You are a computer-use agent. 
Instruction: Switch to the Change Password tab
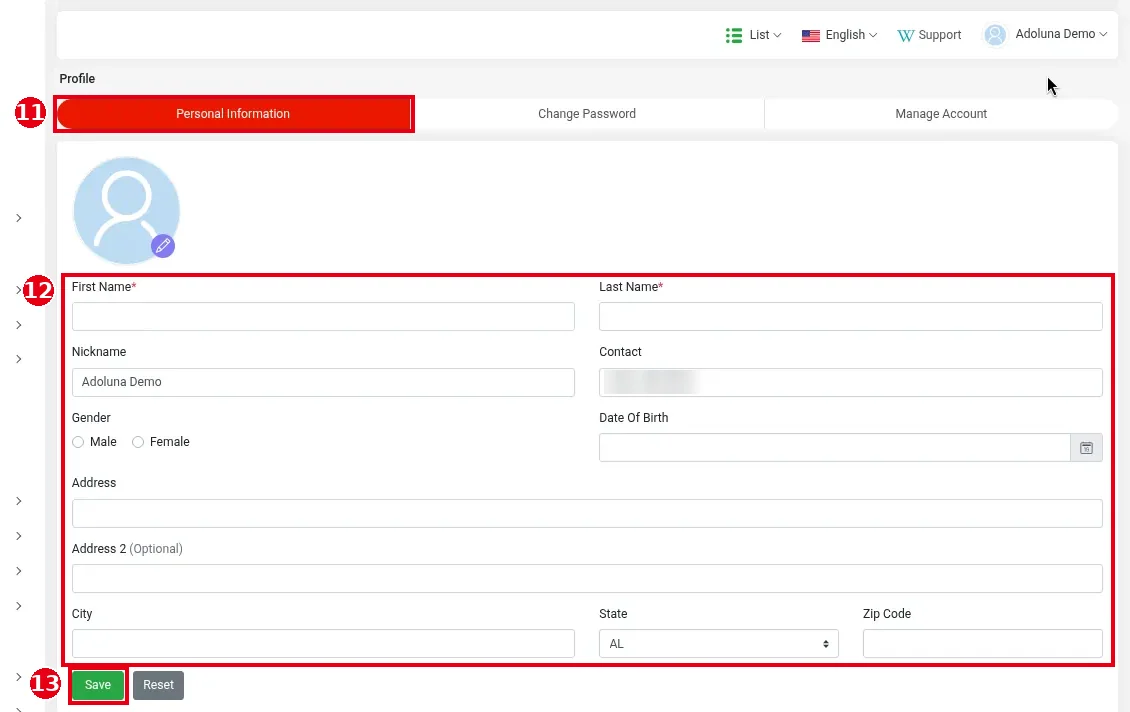587,114
